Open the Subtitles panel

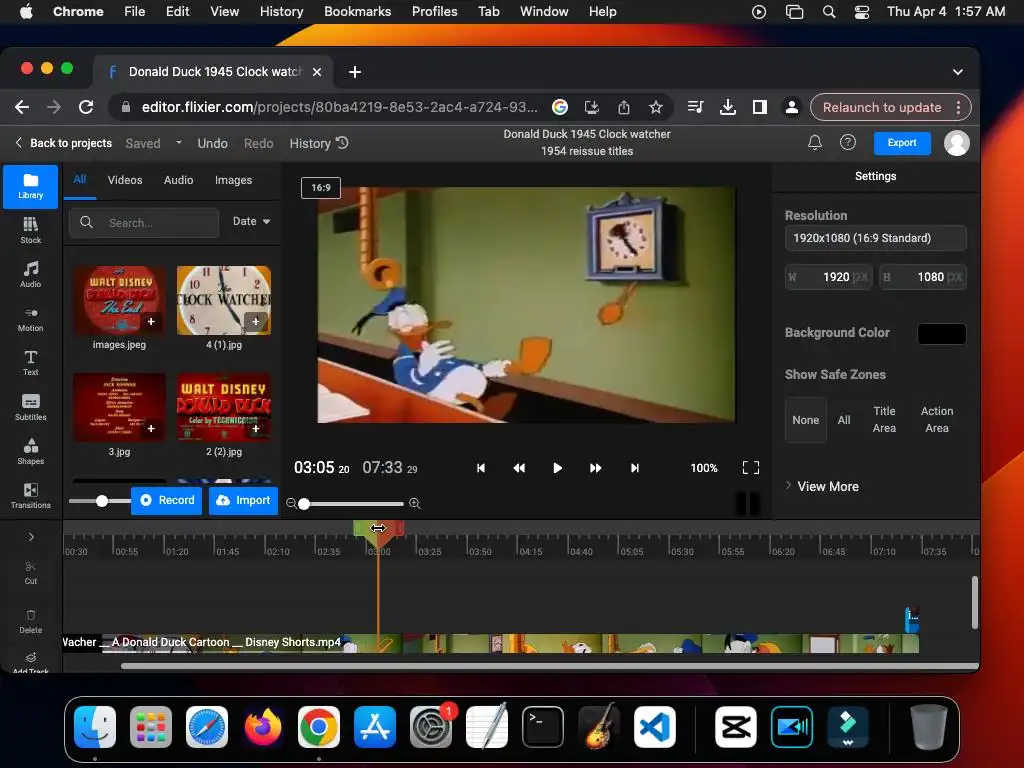[31, 407]
